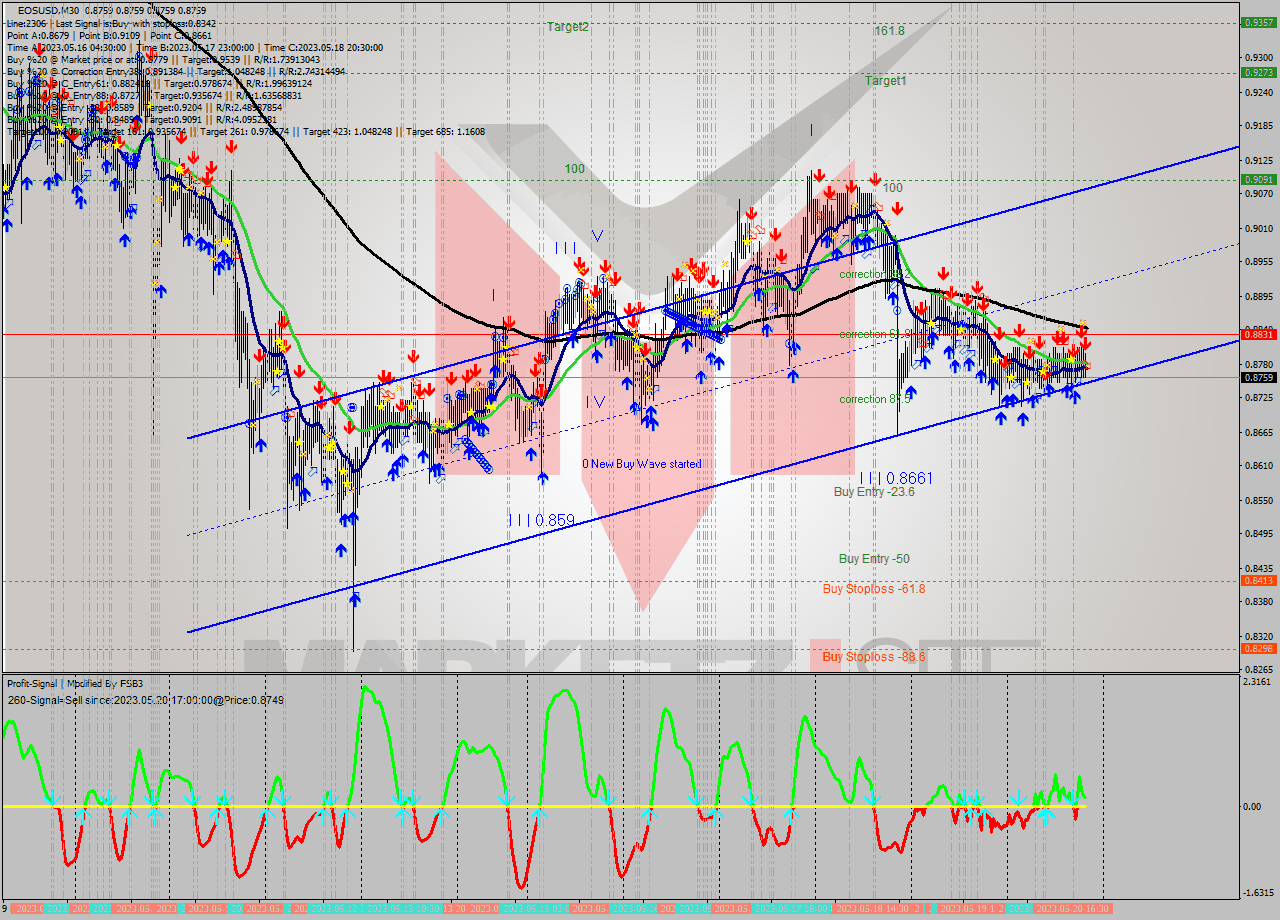The height and width of the screenshot is (920, 1280).
Task: Click the green 0.9091 price tag
Action: coord(1257,179)
